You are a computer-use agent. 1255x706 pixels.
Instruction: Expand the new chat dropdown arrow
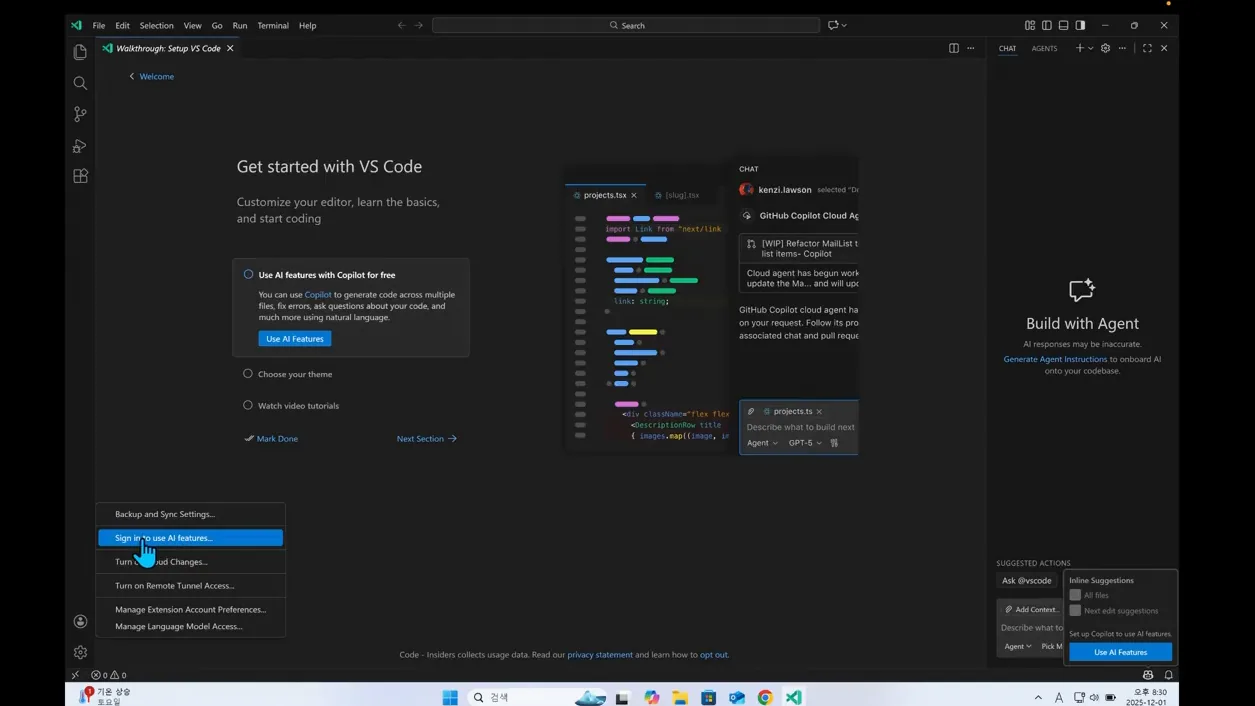(1091, 48)
